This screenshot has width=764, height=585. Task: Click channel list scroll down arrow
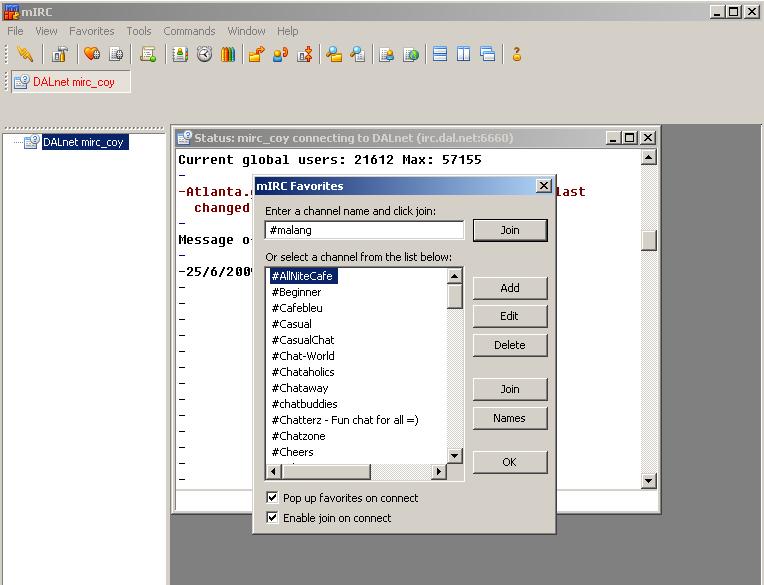click(x=454, y=456)
